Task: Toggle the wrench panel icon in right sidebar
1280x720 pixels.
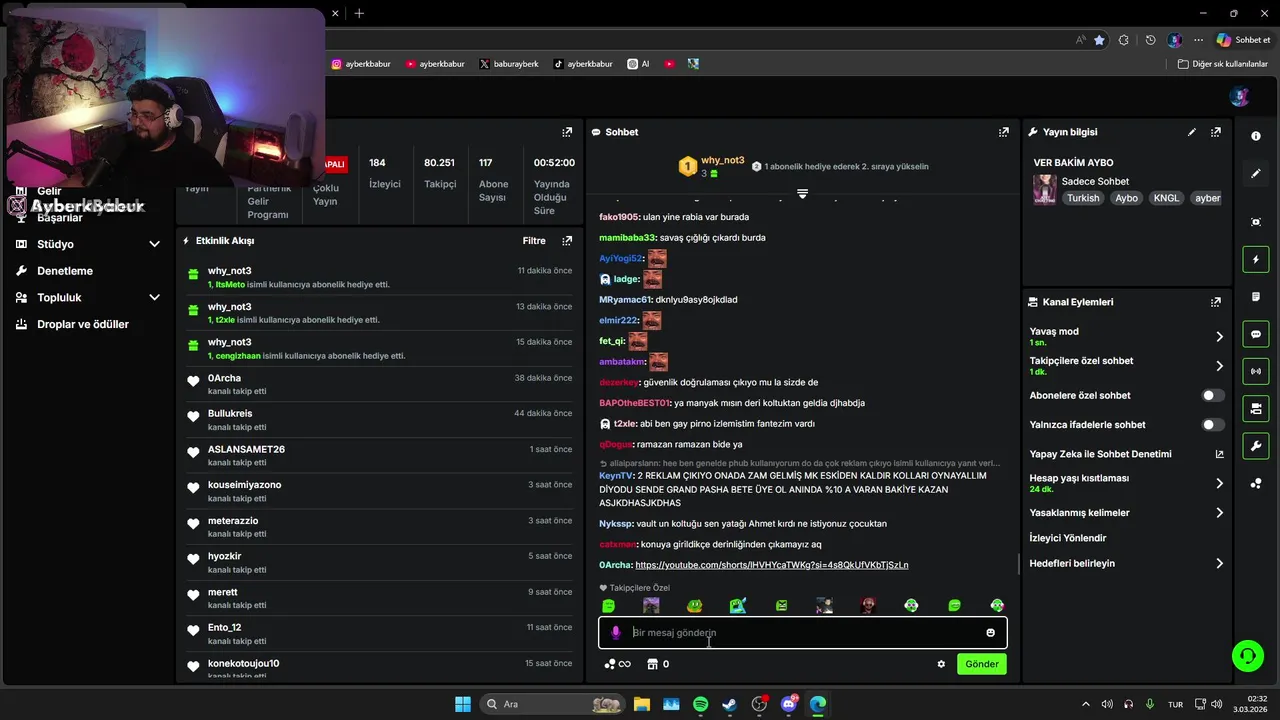Action: (1256, 445)
